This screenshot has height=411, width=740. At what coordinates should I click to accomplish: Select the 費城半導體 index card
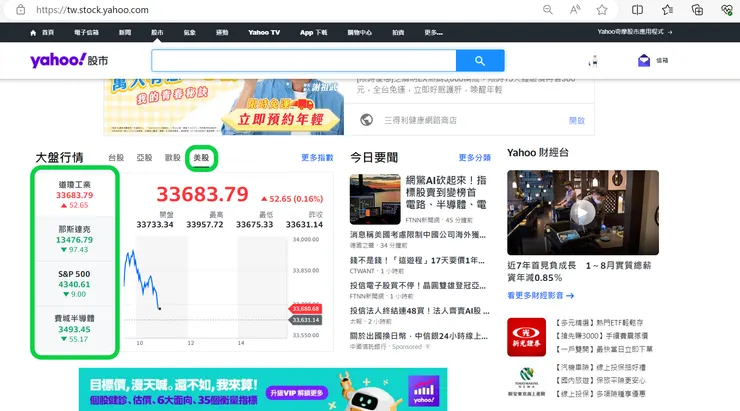coord(75,328)
